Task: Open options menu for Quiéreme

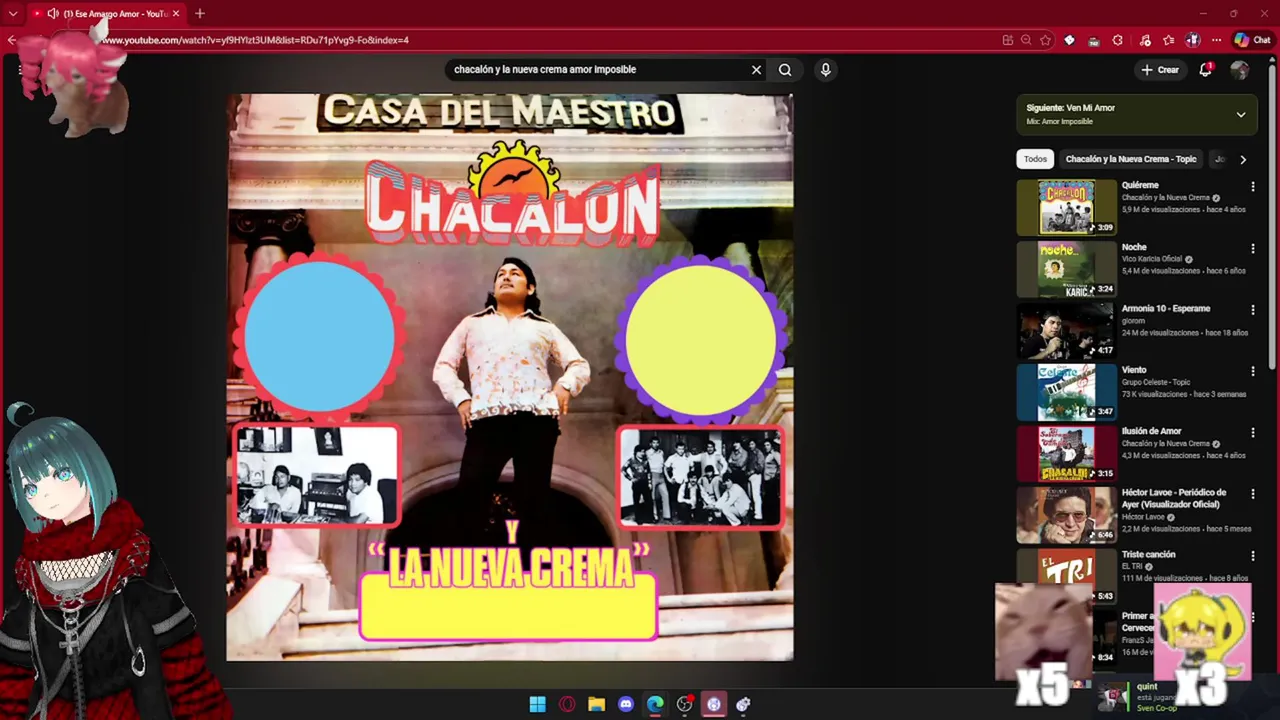Action: point(1252,186)
